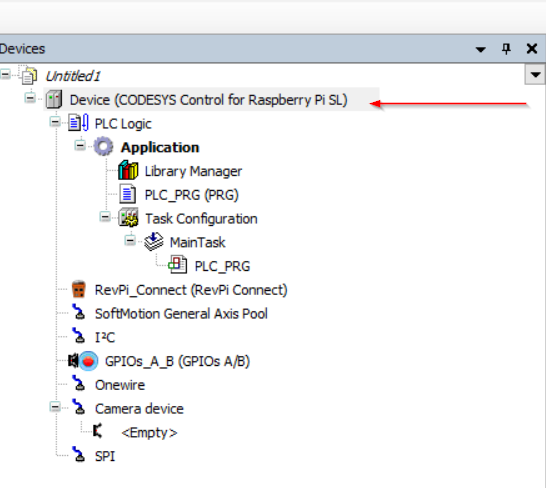Collapse the Untitled1 project node
The image size is (546, 488).
tap(6, 74)
